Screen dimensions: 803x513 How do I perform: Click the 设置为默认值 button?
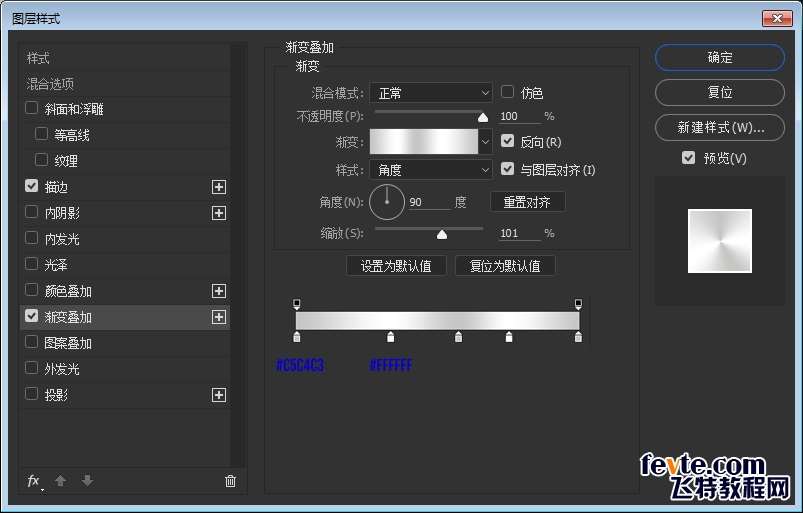[396, 266]
